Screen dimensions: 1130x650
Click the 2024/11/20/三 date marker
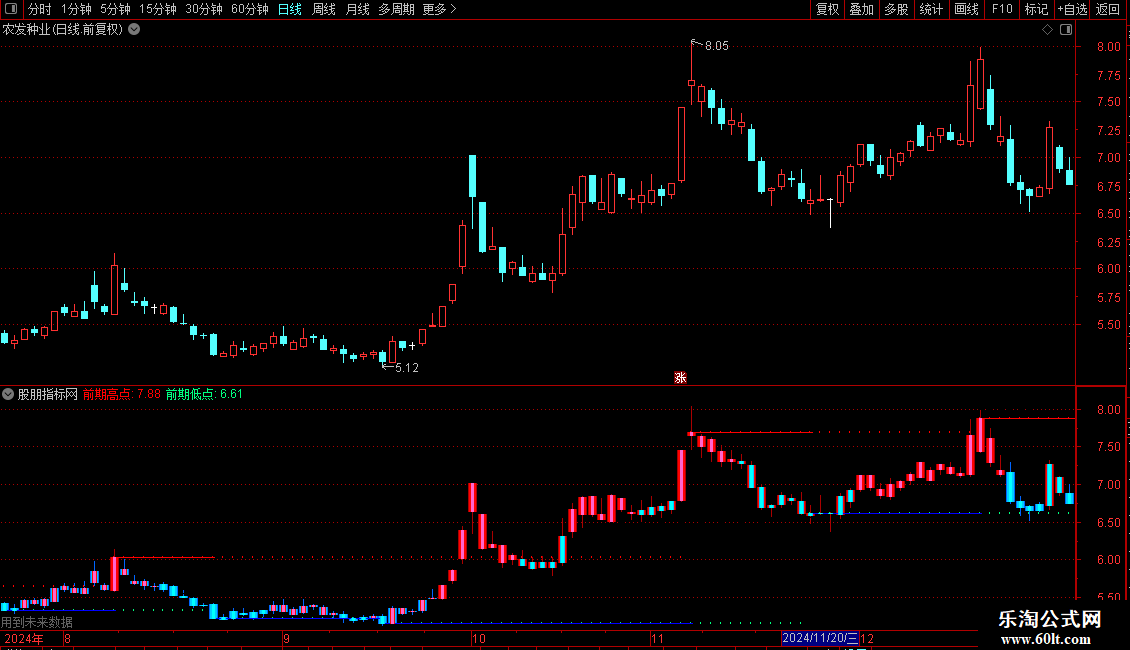(820, 638)
